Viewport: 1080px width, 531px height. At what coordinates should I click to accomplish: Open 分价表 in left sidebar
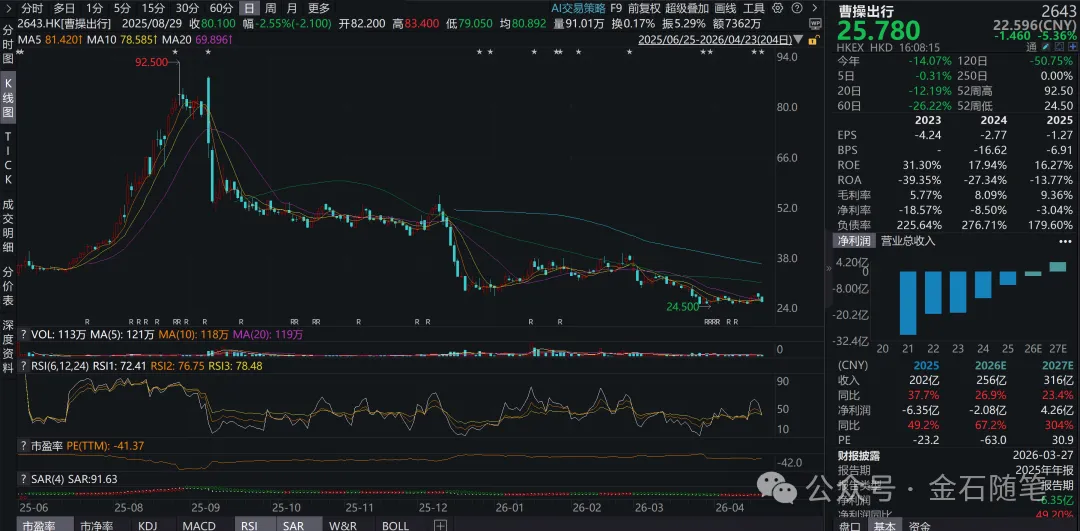(x=8, y=286)
